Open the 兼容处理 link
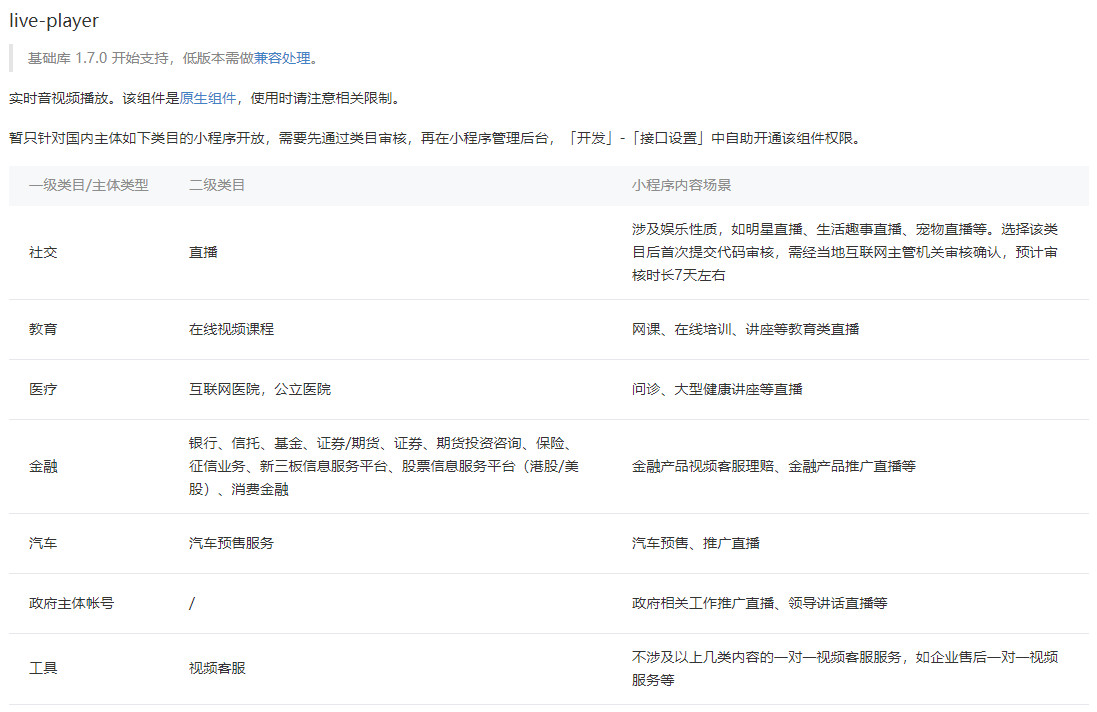 [282, 58]
